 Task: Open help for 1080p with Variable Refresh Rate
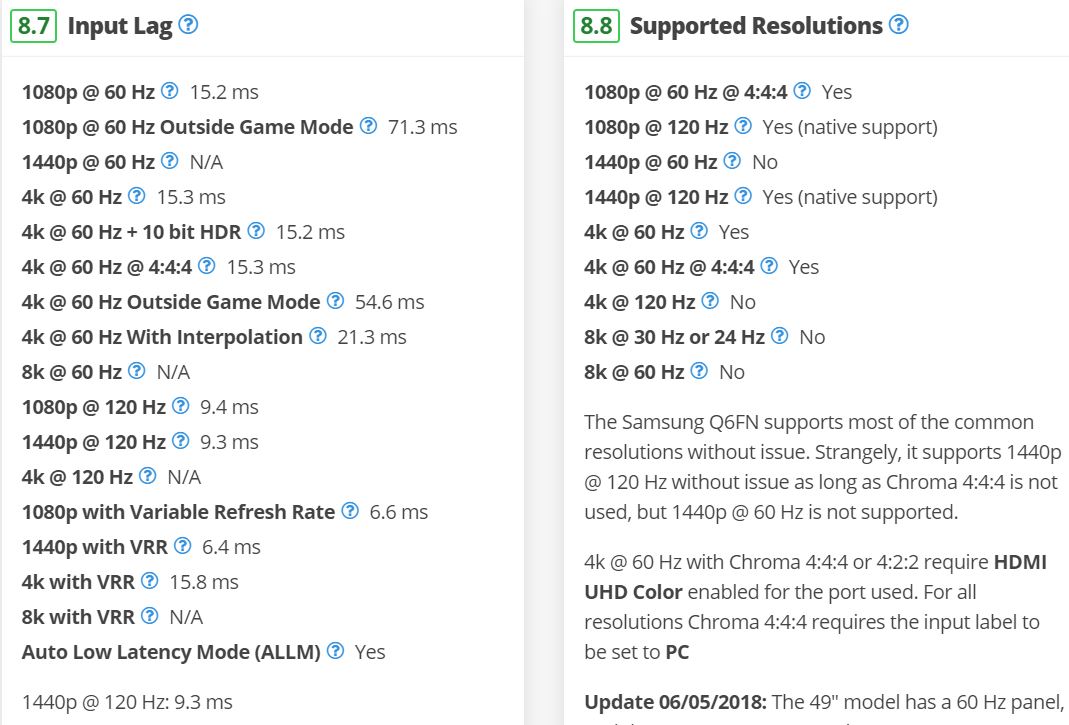350,511
